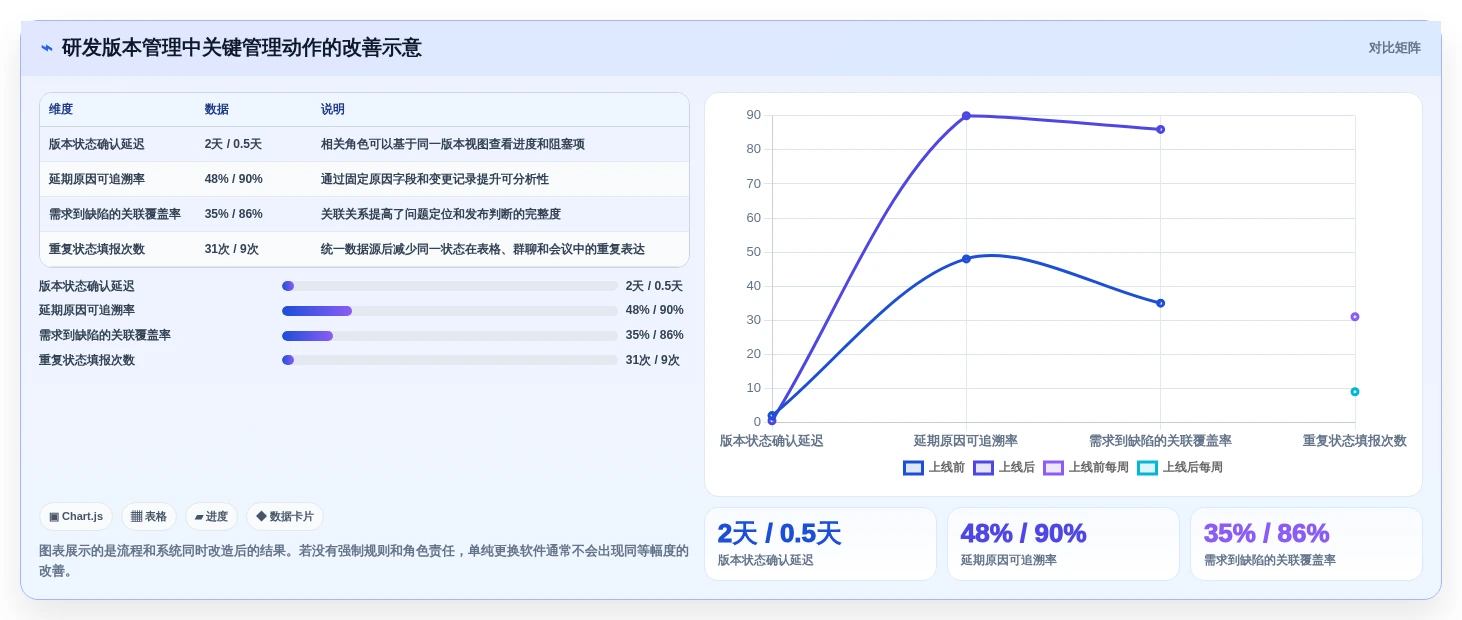Click the 上线后每周 cyan legend box
Image resolution: width=1462 pixels, height=620 pixels.
click(x=1147, y=467)
